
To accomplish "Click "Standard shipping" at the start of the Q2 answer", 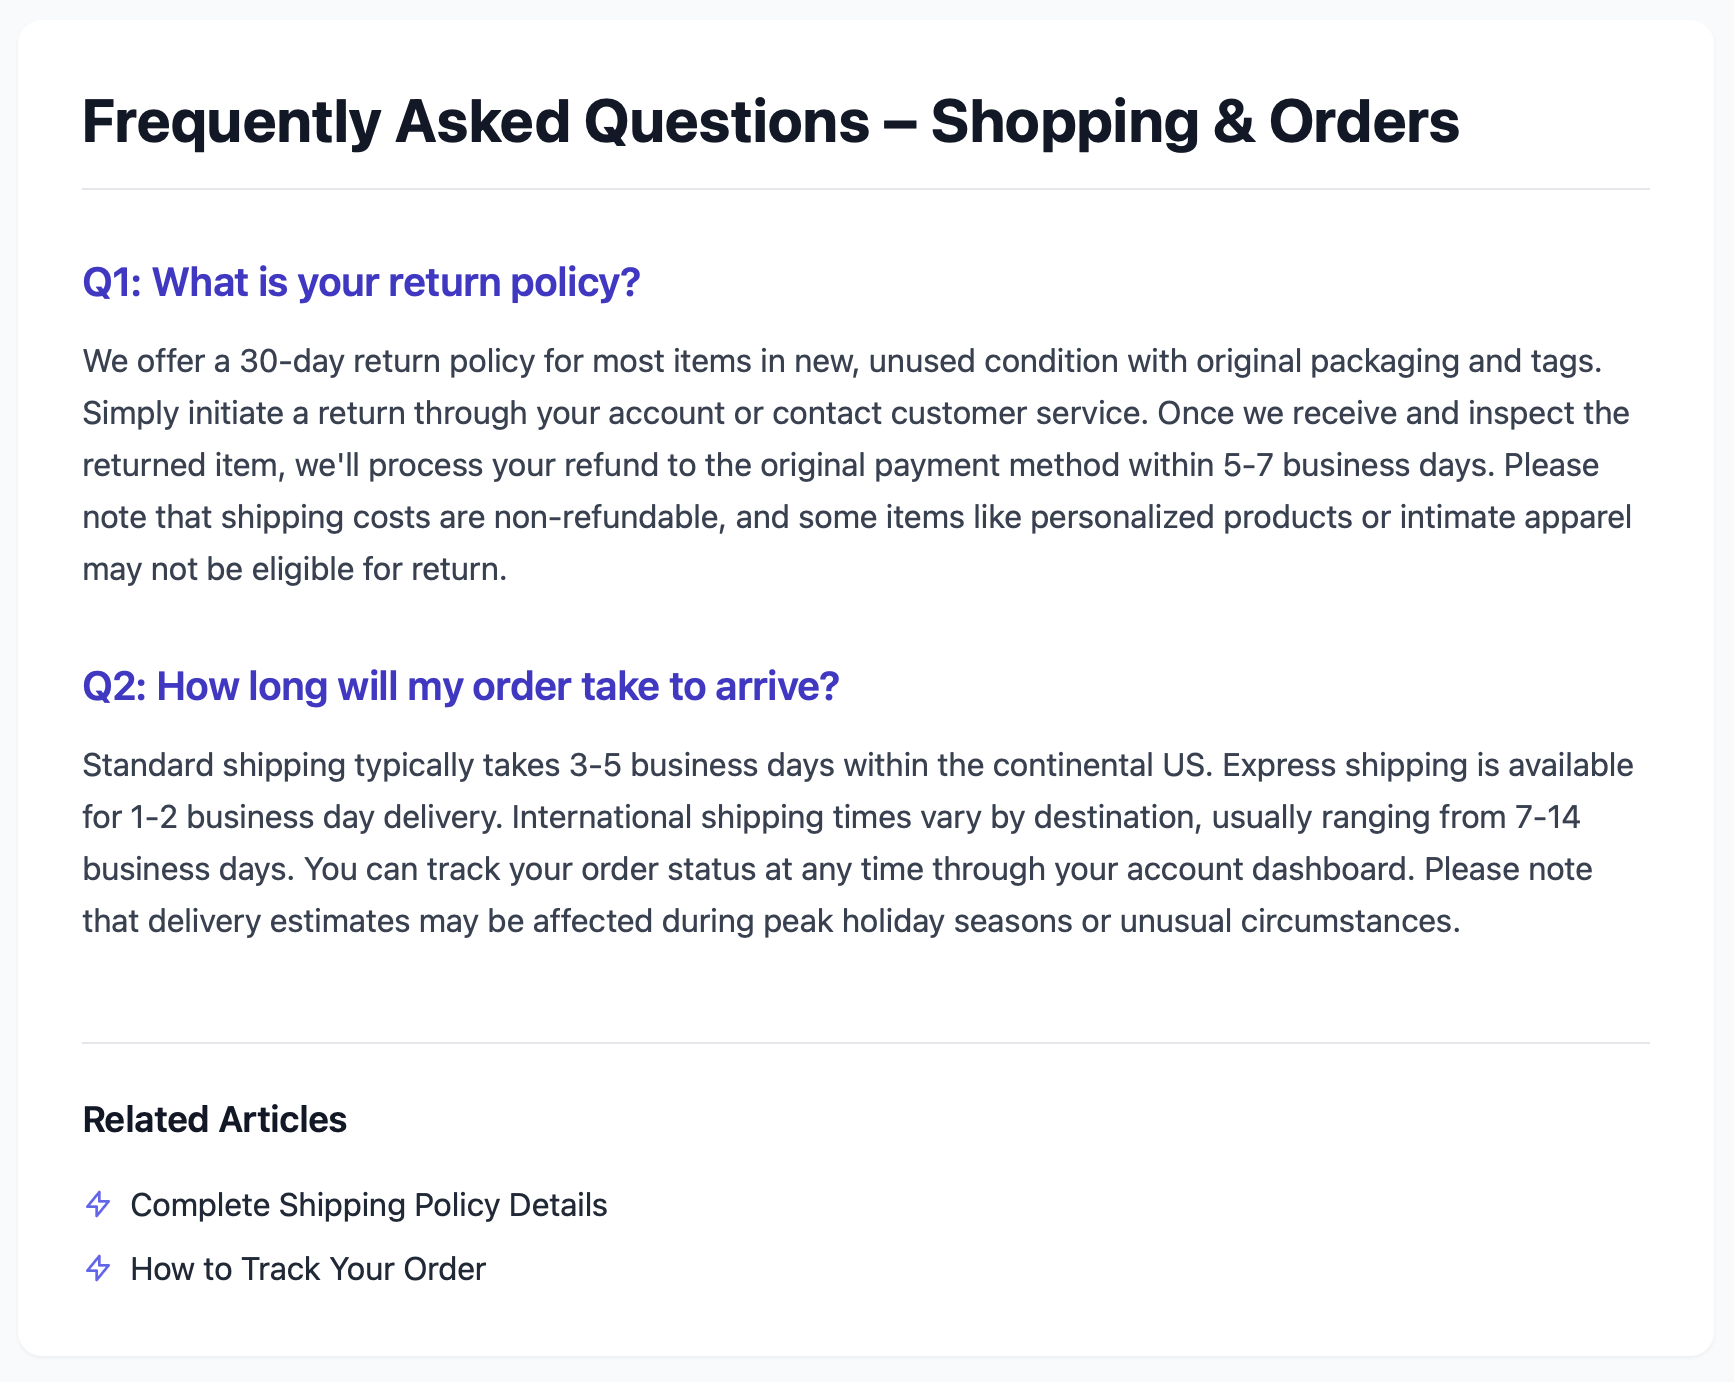I will click(x=213, y=765).
